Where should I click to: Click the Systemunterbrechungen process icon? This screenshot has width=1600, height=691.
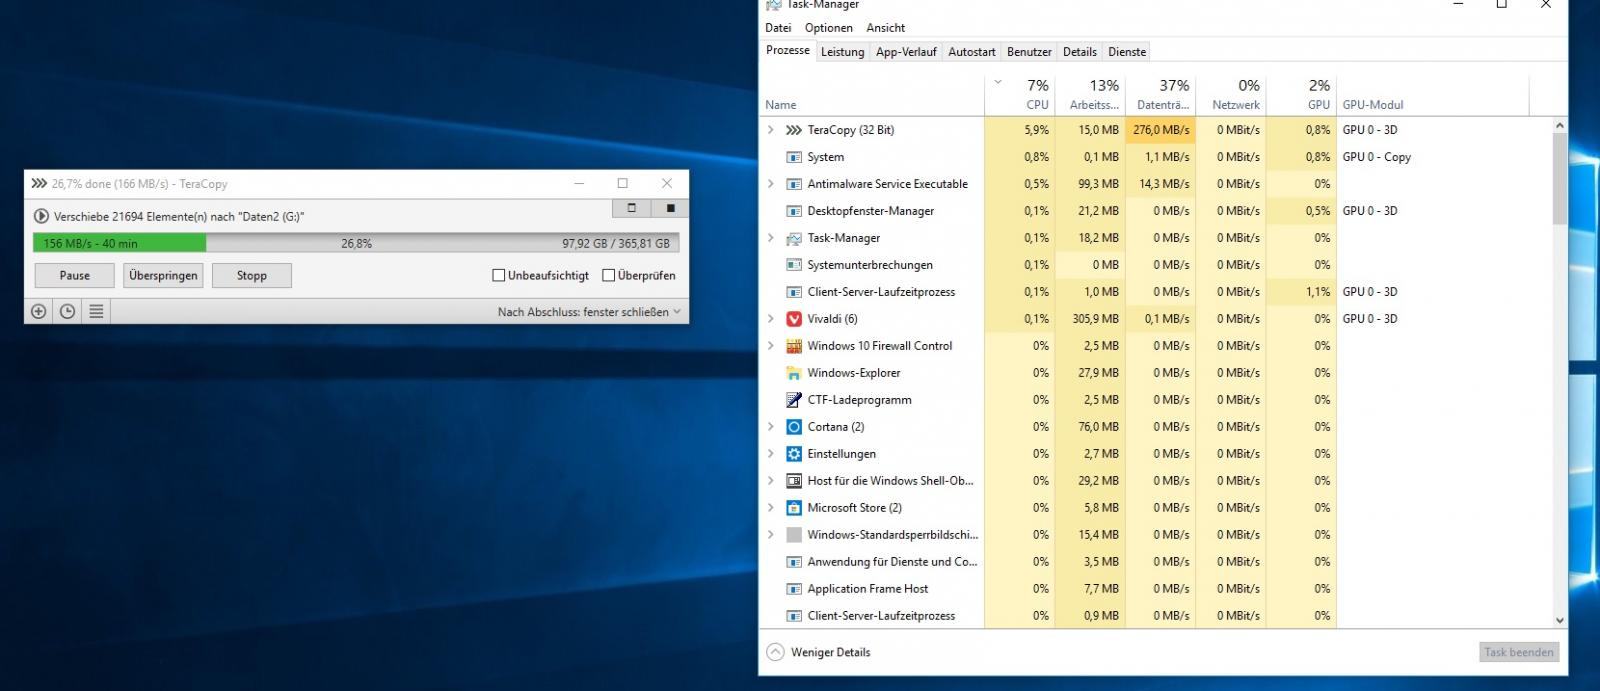tap(794, 265)
